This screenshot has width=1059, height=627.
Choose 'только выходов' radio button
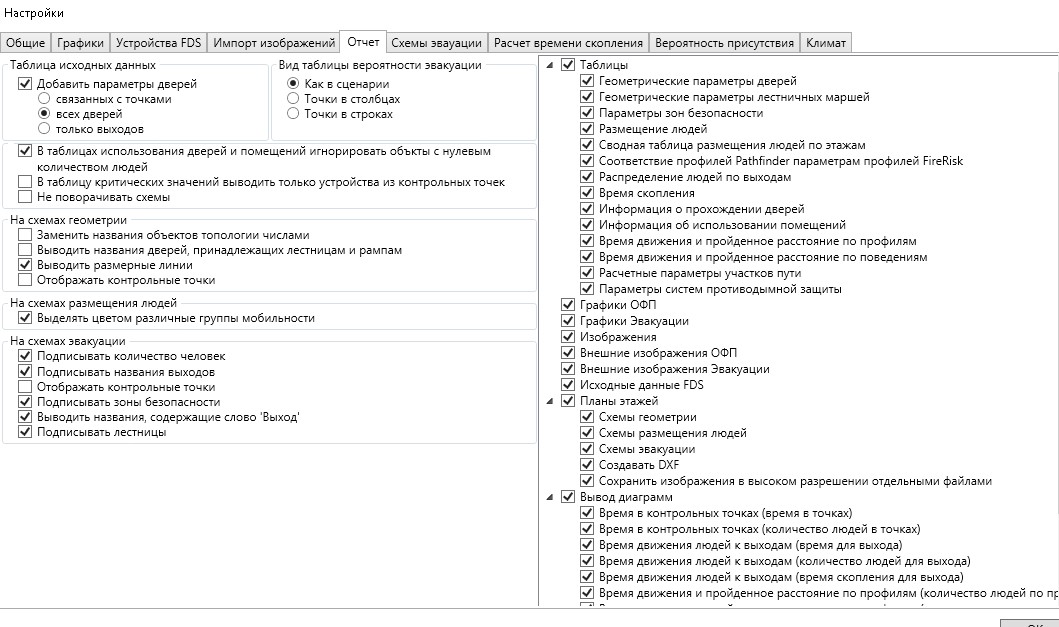[44, 129]
